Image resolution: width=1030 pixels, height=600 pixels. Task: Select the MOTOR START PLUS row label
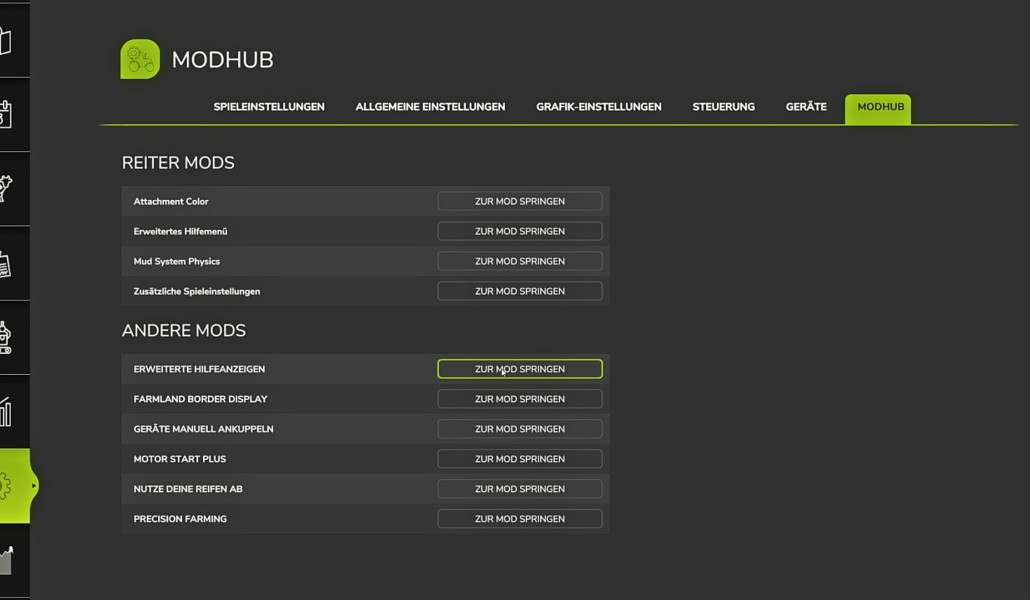coord(179,459)
